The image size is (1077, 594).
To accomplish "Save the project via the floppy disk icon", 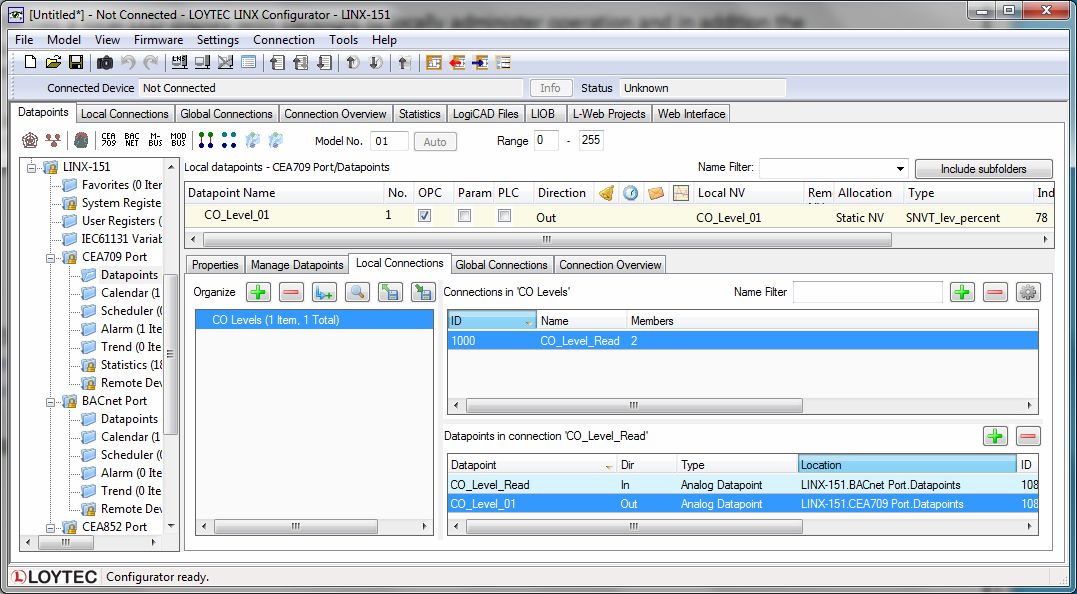I will (x=76, y=62).
